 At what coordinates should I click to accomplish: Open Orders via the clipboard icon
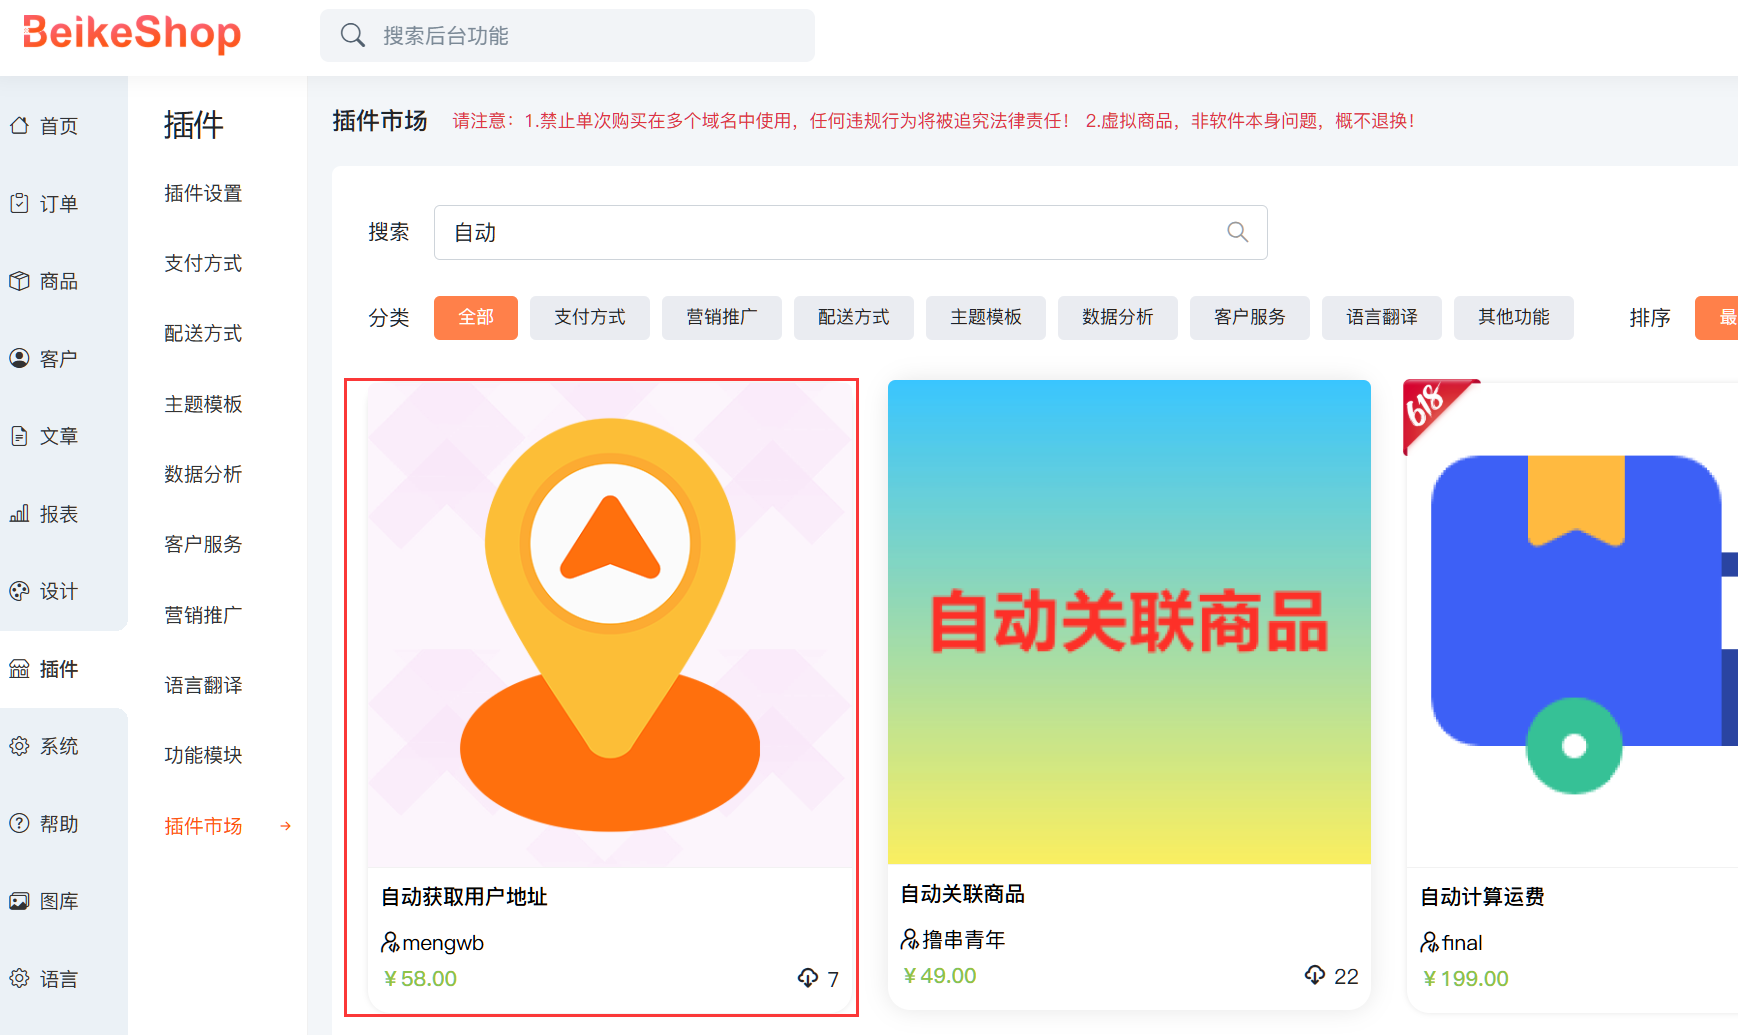(19, 204)
